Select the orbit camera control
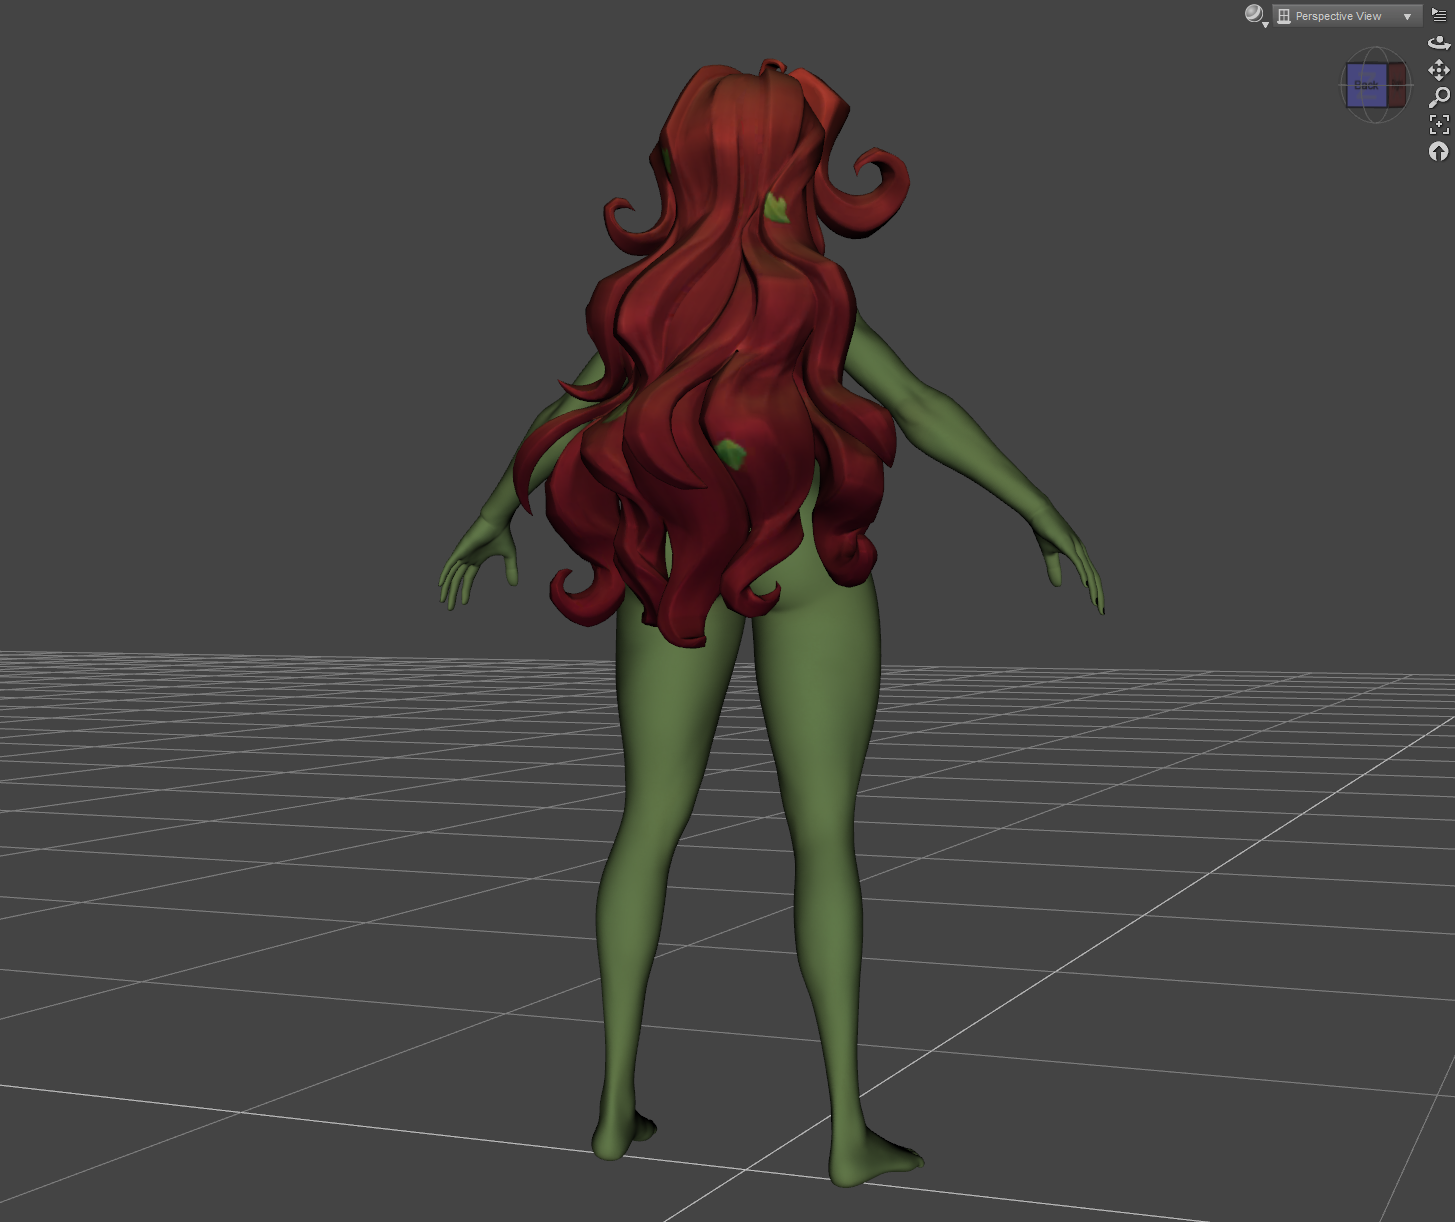Screen dimensions: 1455x1222 1439,43
